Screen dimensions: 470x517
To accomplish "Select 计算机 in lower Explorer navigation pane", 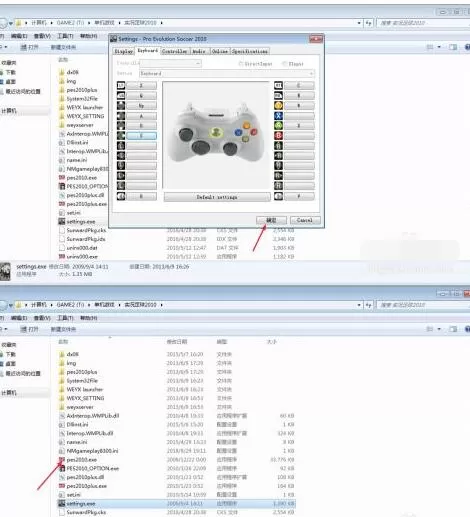I will pos(9,393).
